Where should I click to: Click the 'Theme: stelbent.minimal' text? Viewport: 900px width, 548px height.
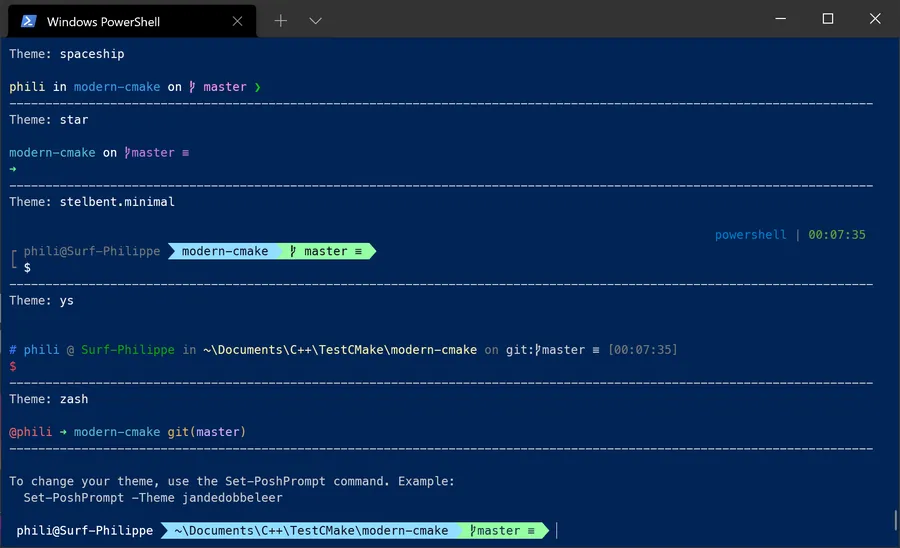click(x=92, y=202)
